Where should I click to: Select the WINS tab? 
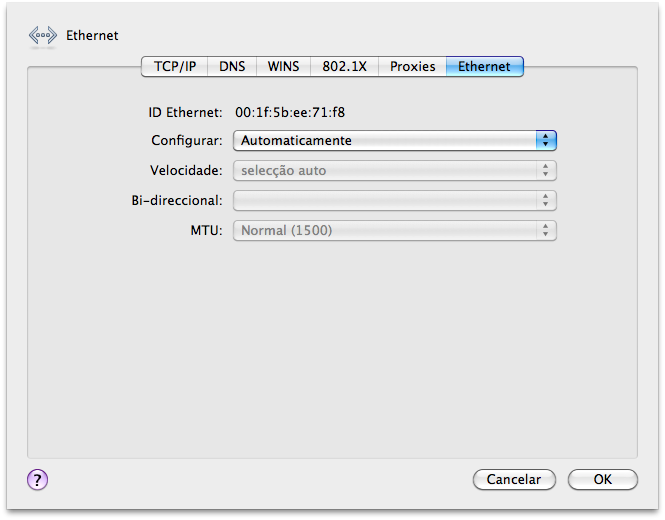(283, 67)
